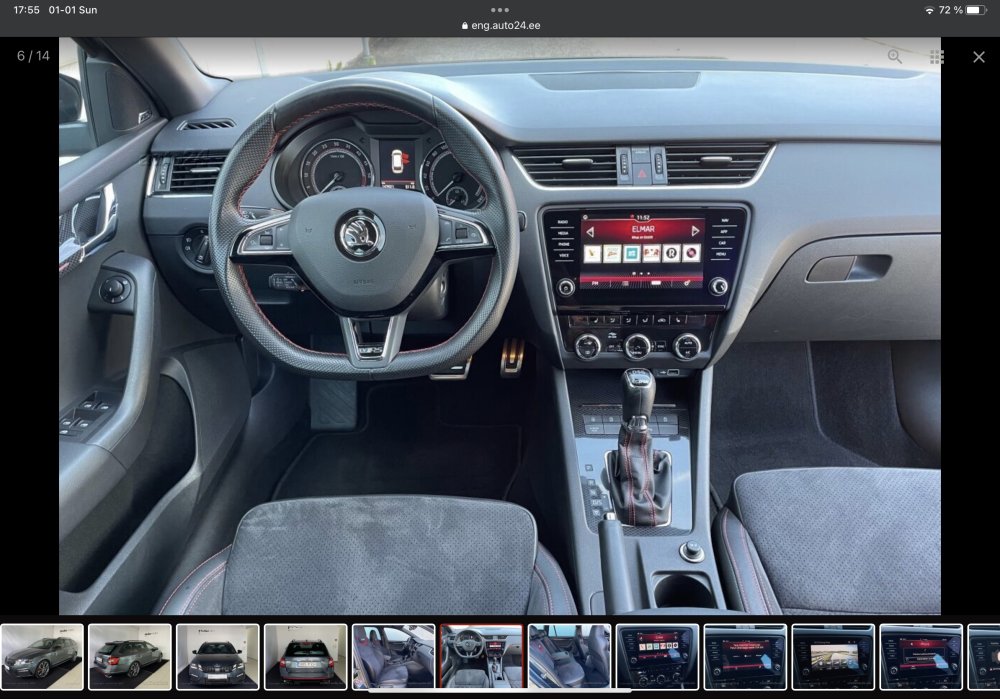Select tenth thumbnail with camera view screen
Viewport: 1000px width, 699px height.
coord(834,657)
